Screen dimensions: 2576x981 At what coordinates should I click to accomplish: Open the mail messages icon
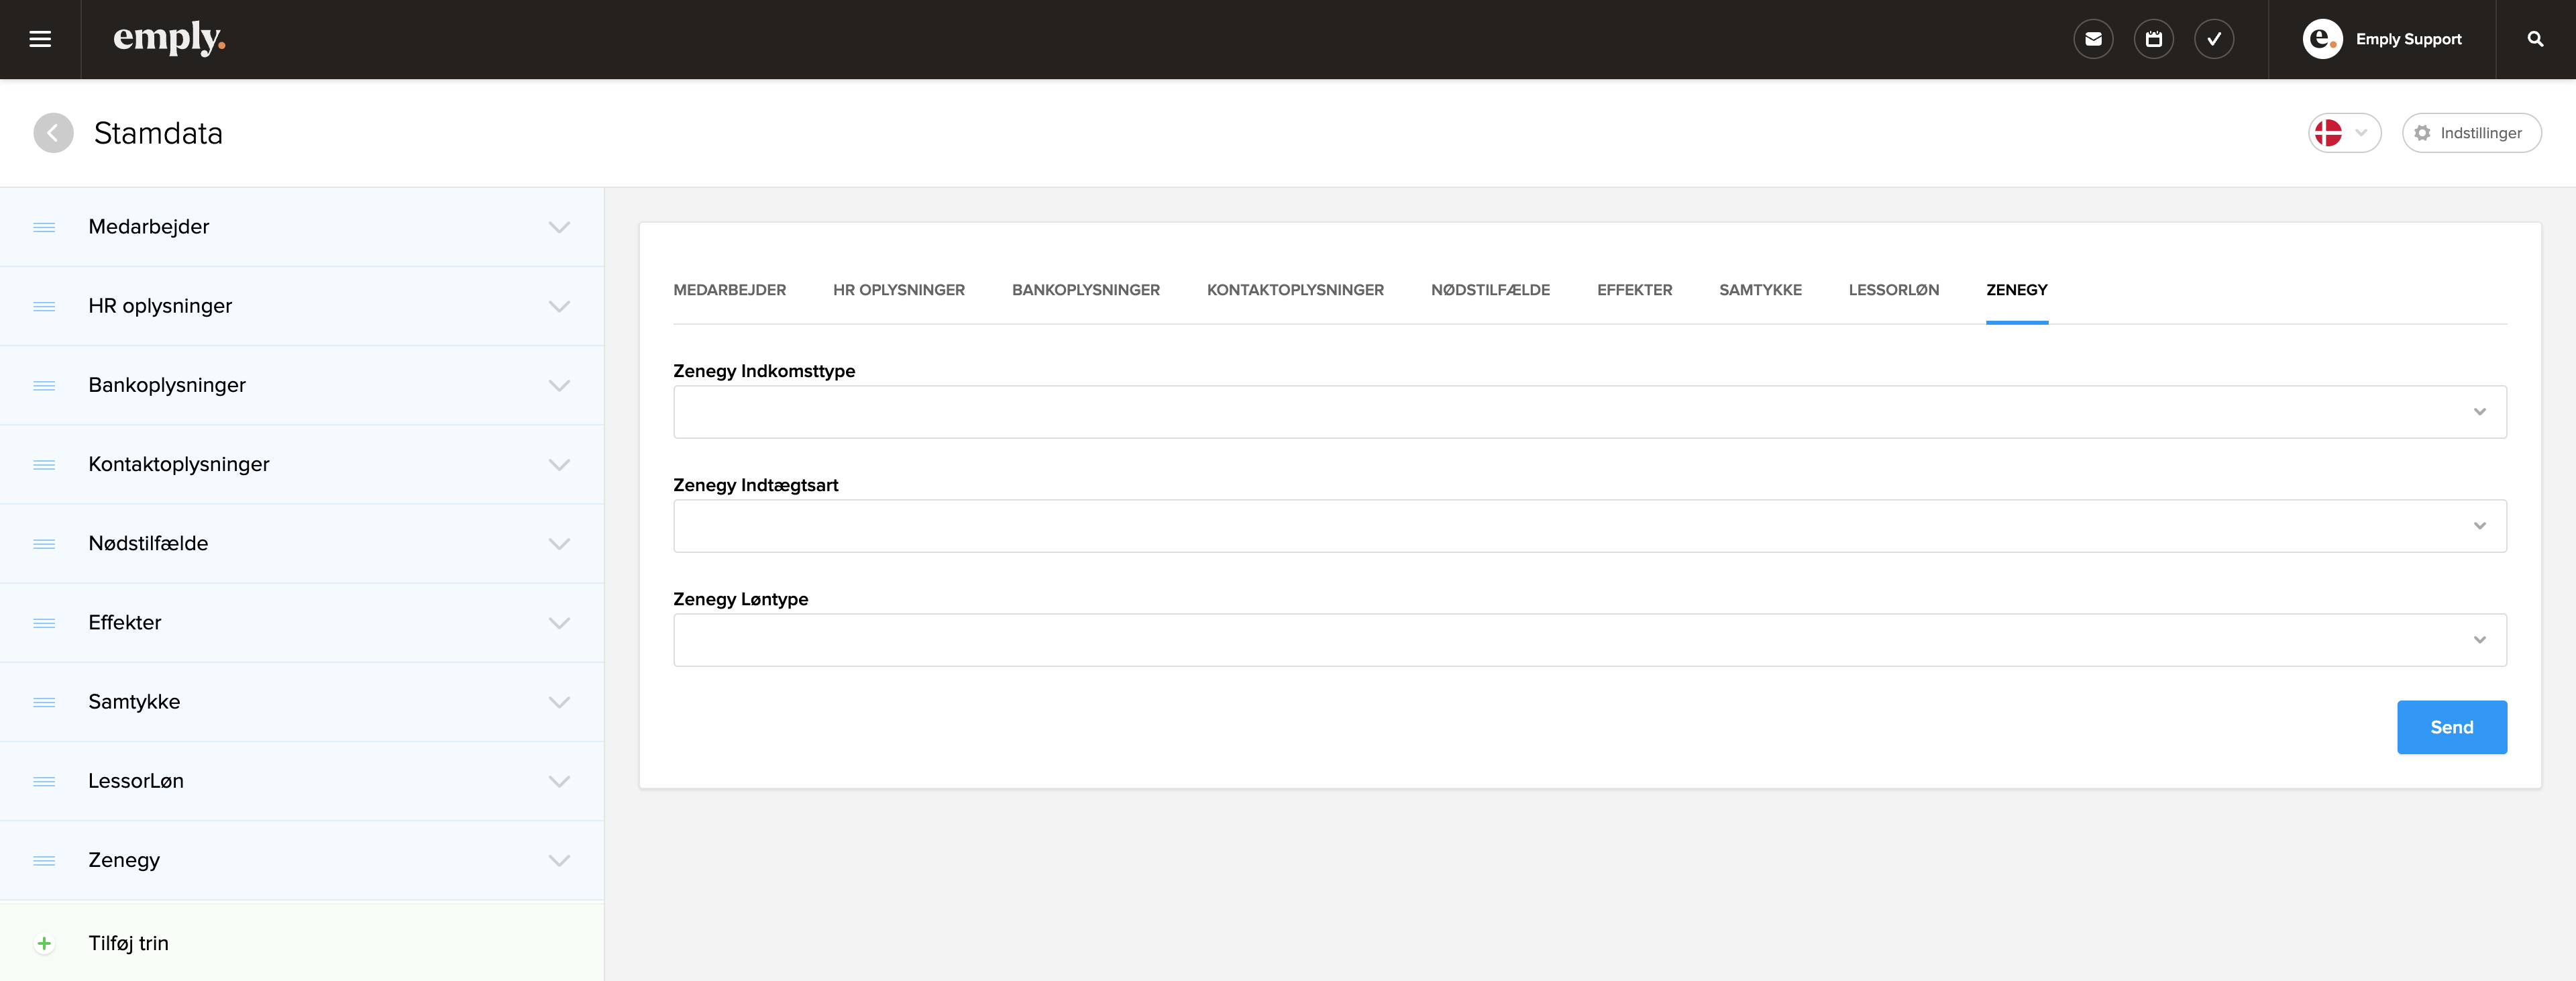[x=2093, y=39]
